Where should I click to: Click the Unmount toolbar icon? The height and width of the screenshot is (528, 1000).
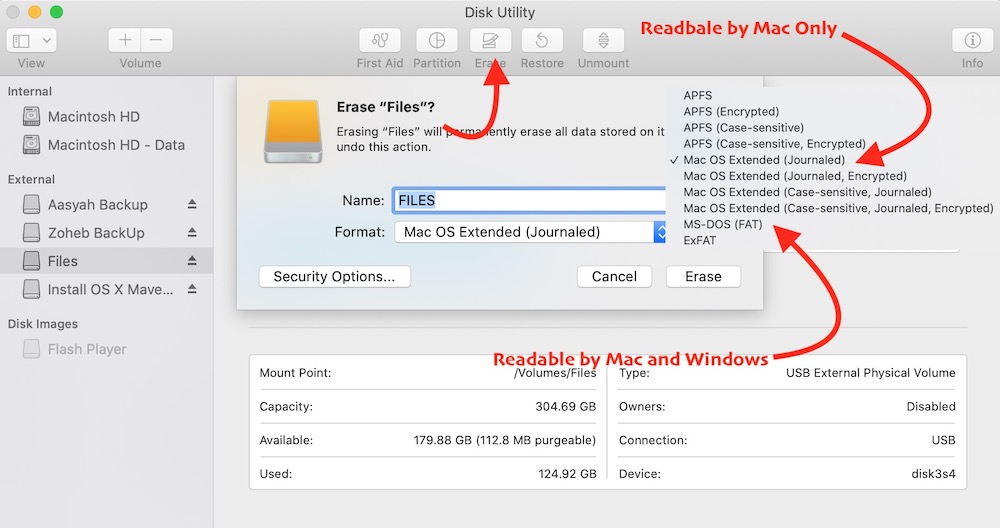(x=603, y=41)
